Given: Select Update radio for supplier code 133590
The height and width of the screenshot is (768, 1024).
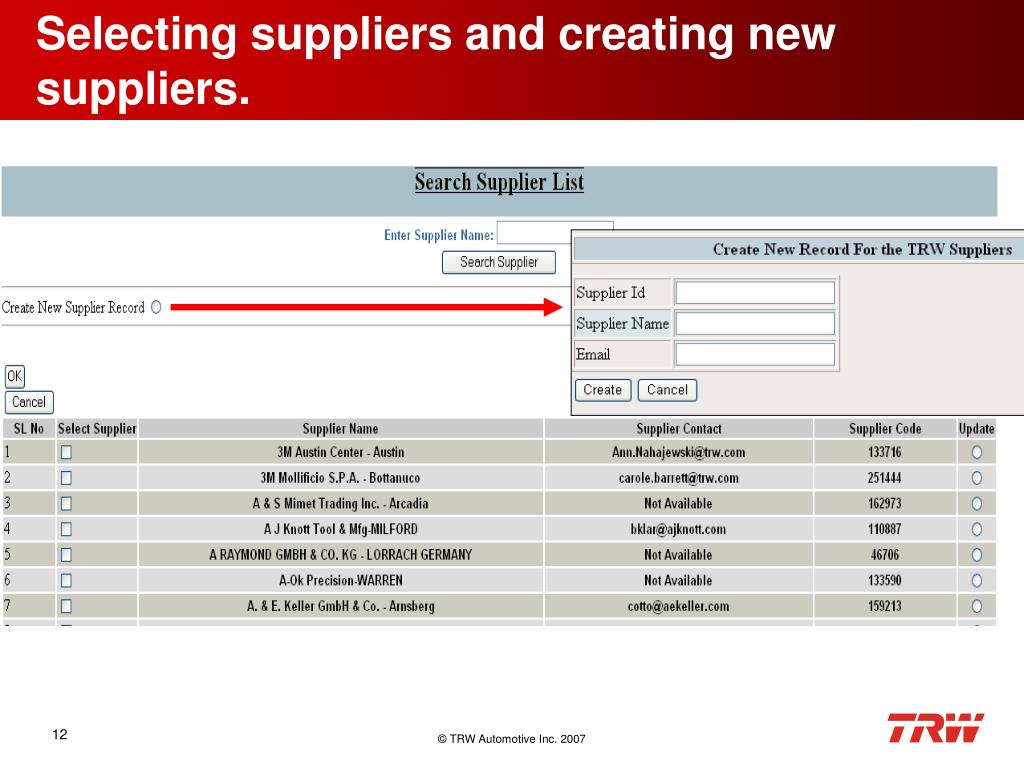Looking at the screenshot, I should click(976, 581).
